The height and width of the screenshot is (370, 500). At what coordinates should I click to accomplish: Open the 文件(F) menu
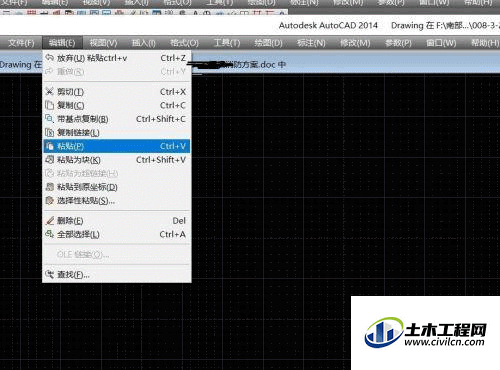21,43
